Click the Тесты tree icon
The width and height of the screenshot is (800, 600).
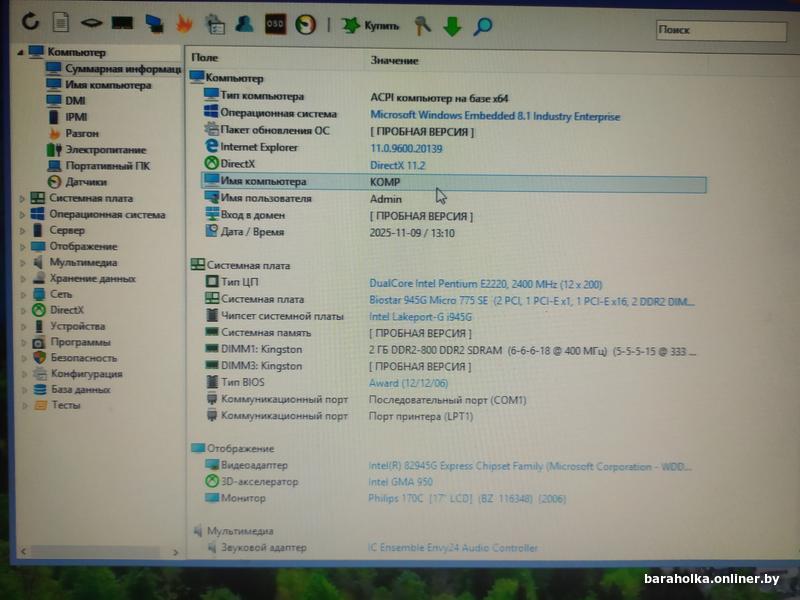pyautogui.click(x=40, y=405)
